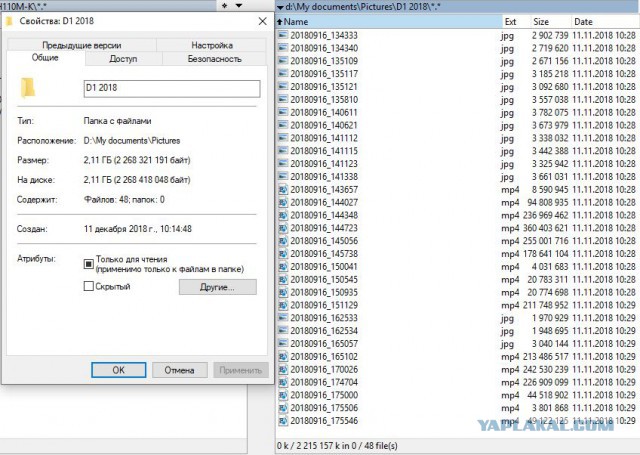Viewport: 640px width, 455px height.
Task: Select the image icon of 20180916_165057
Action: (283, 344)
